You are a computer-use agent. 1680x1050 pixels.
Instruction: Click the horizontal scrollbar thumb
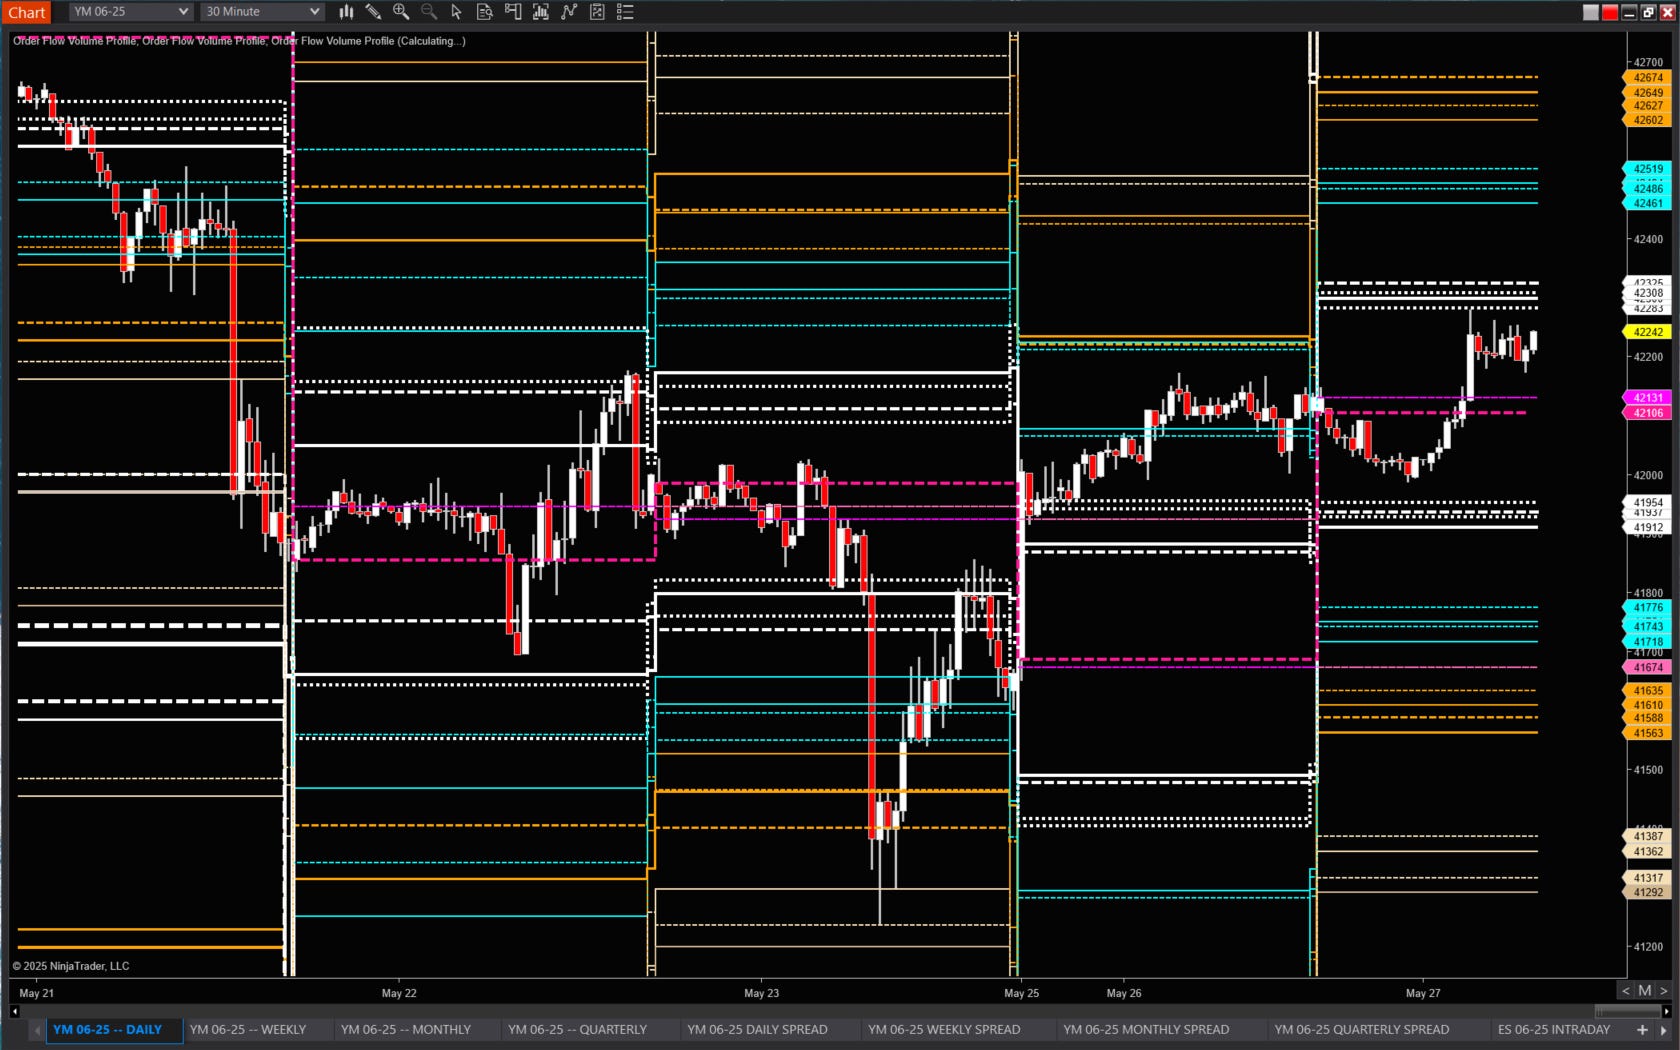click(1627, 1011)
